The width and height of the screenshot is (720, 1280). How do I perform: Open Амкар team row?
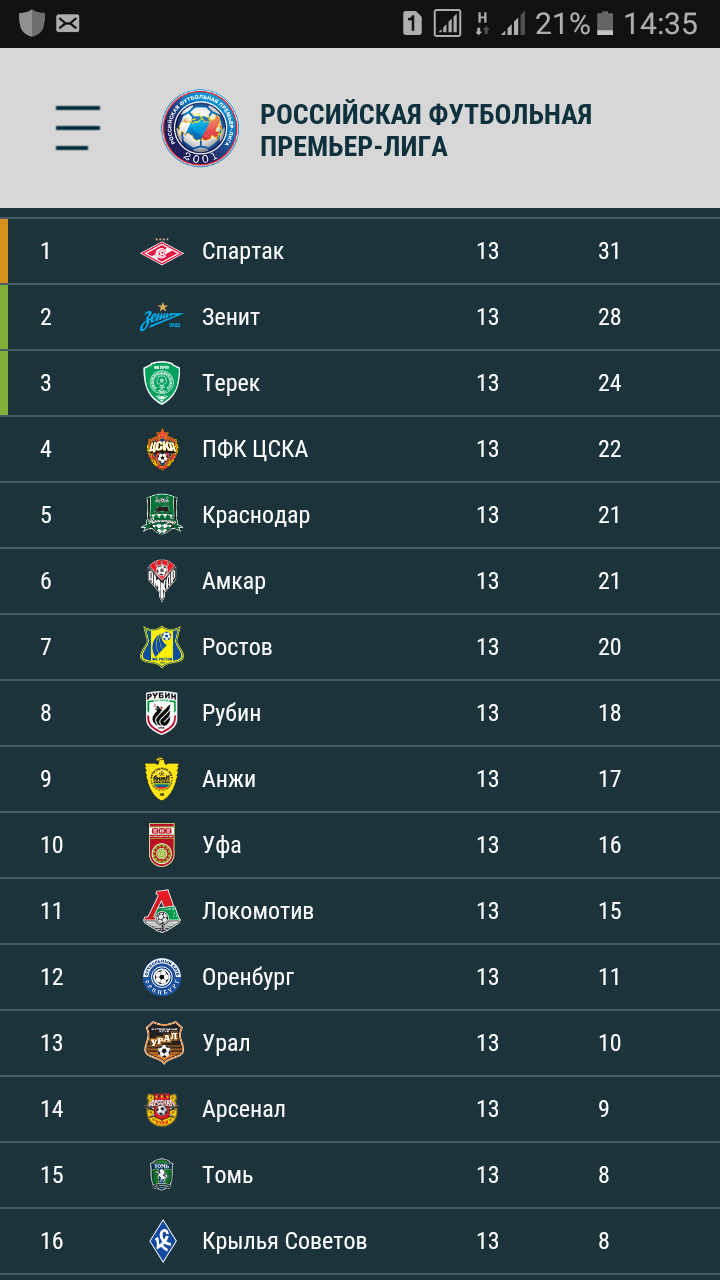point(360,581)
